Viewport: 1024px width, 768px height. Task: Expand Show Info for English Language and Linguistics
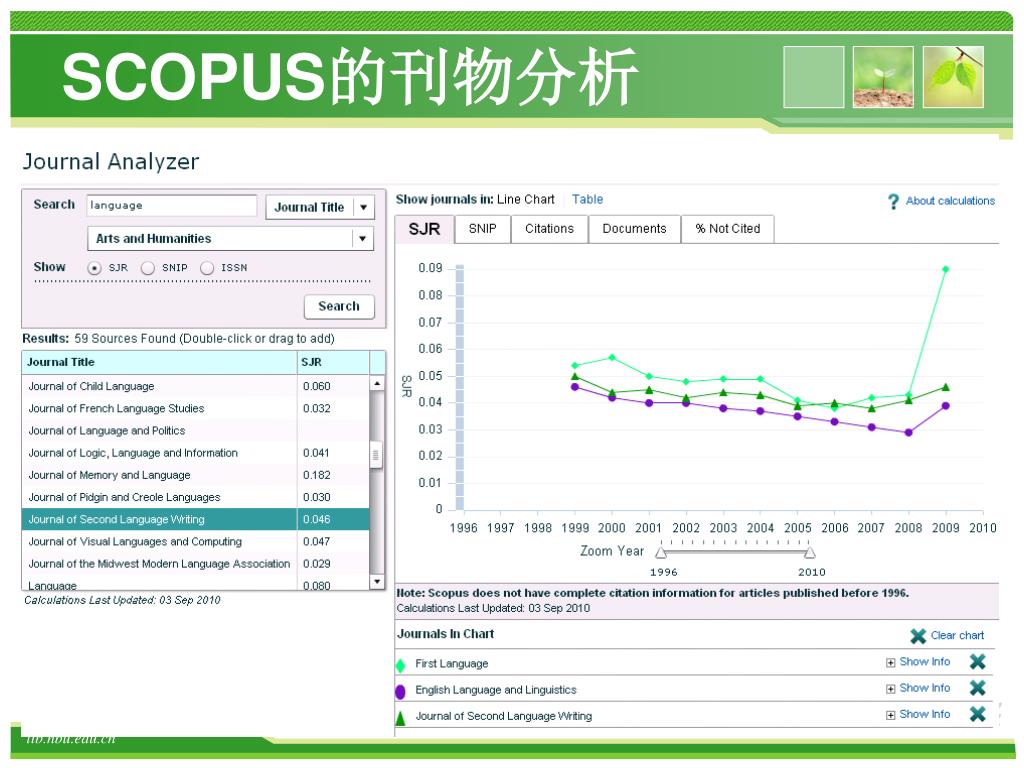click(918, 688)
